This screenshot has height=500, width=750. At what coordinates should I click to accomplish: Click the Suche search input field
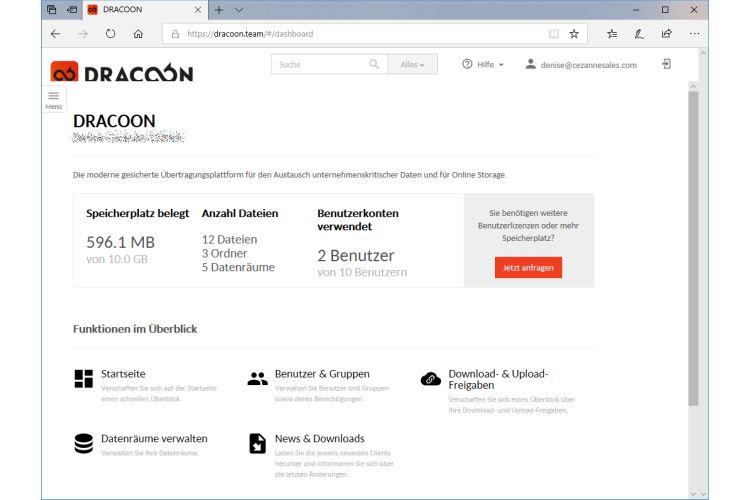click(x=320, y=64)
